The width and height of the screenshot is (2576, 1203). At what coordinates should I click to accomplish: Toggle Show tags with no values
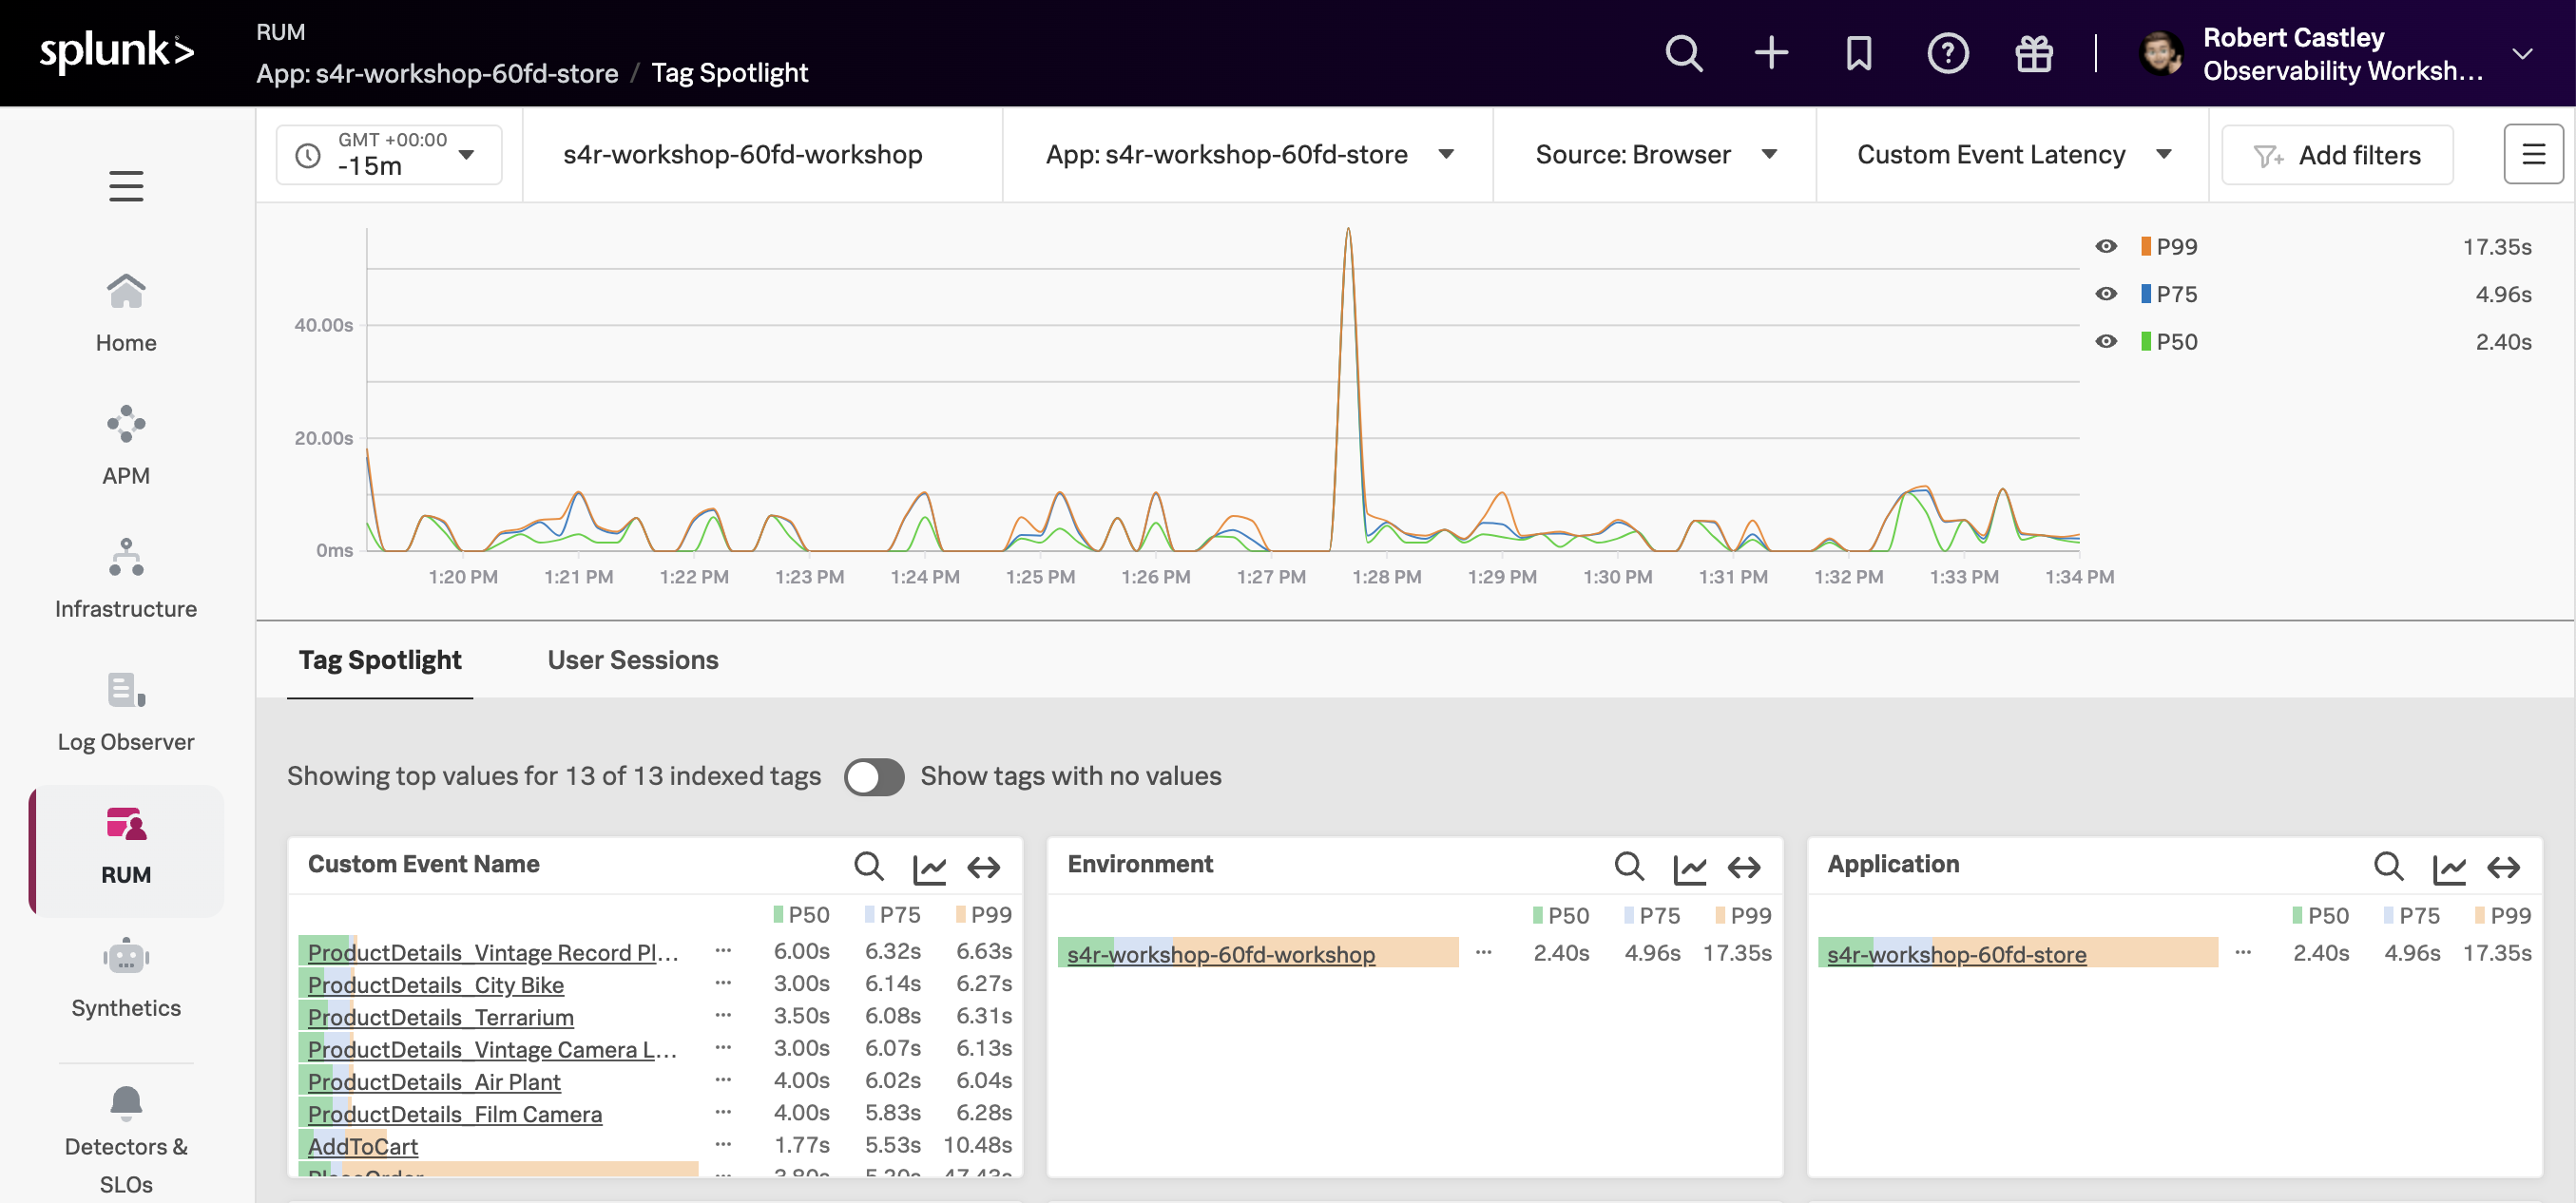(874, 777)
